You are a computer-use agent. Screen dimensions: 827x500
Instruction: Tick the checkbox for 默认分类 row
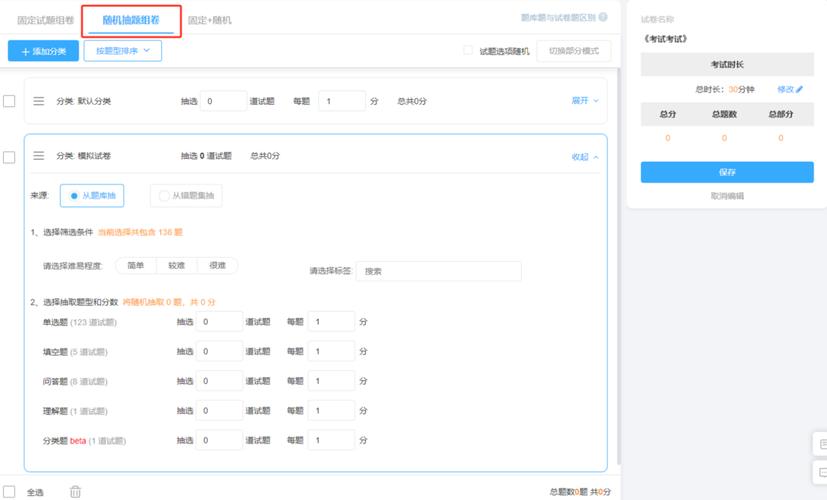pos(9,101)
